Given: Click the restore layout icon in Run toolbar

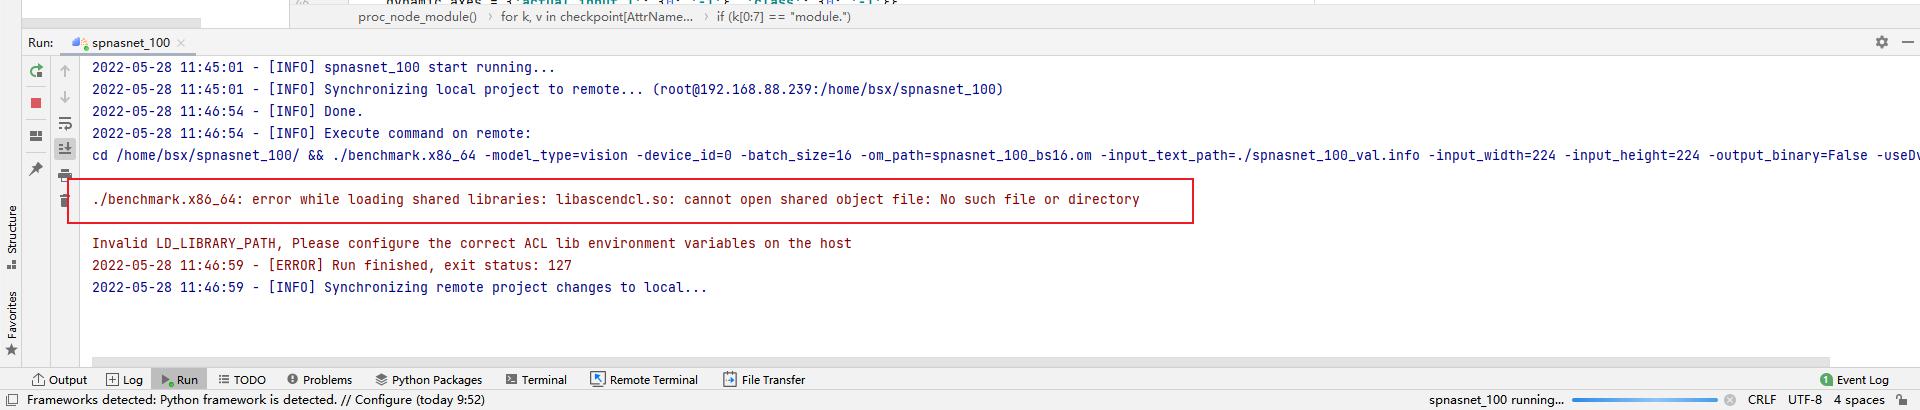Looking at the screenshot, I should [x=36, y=135].
